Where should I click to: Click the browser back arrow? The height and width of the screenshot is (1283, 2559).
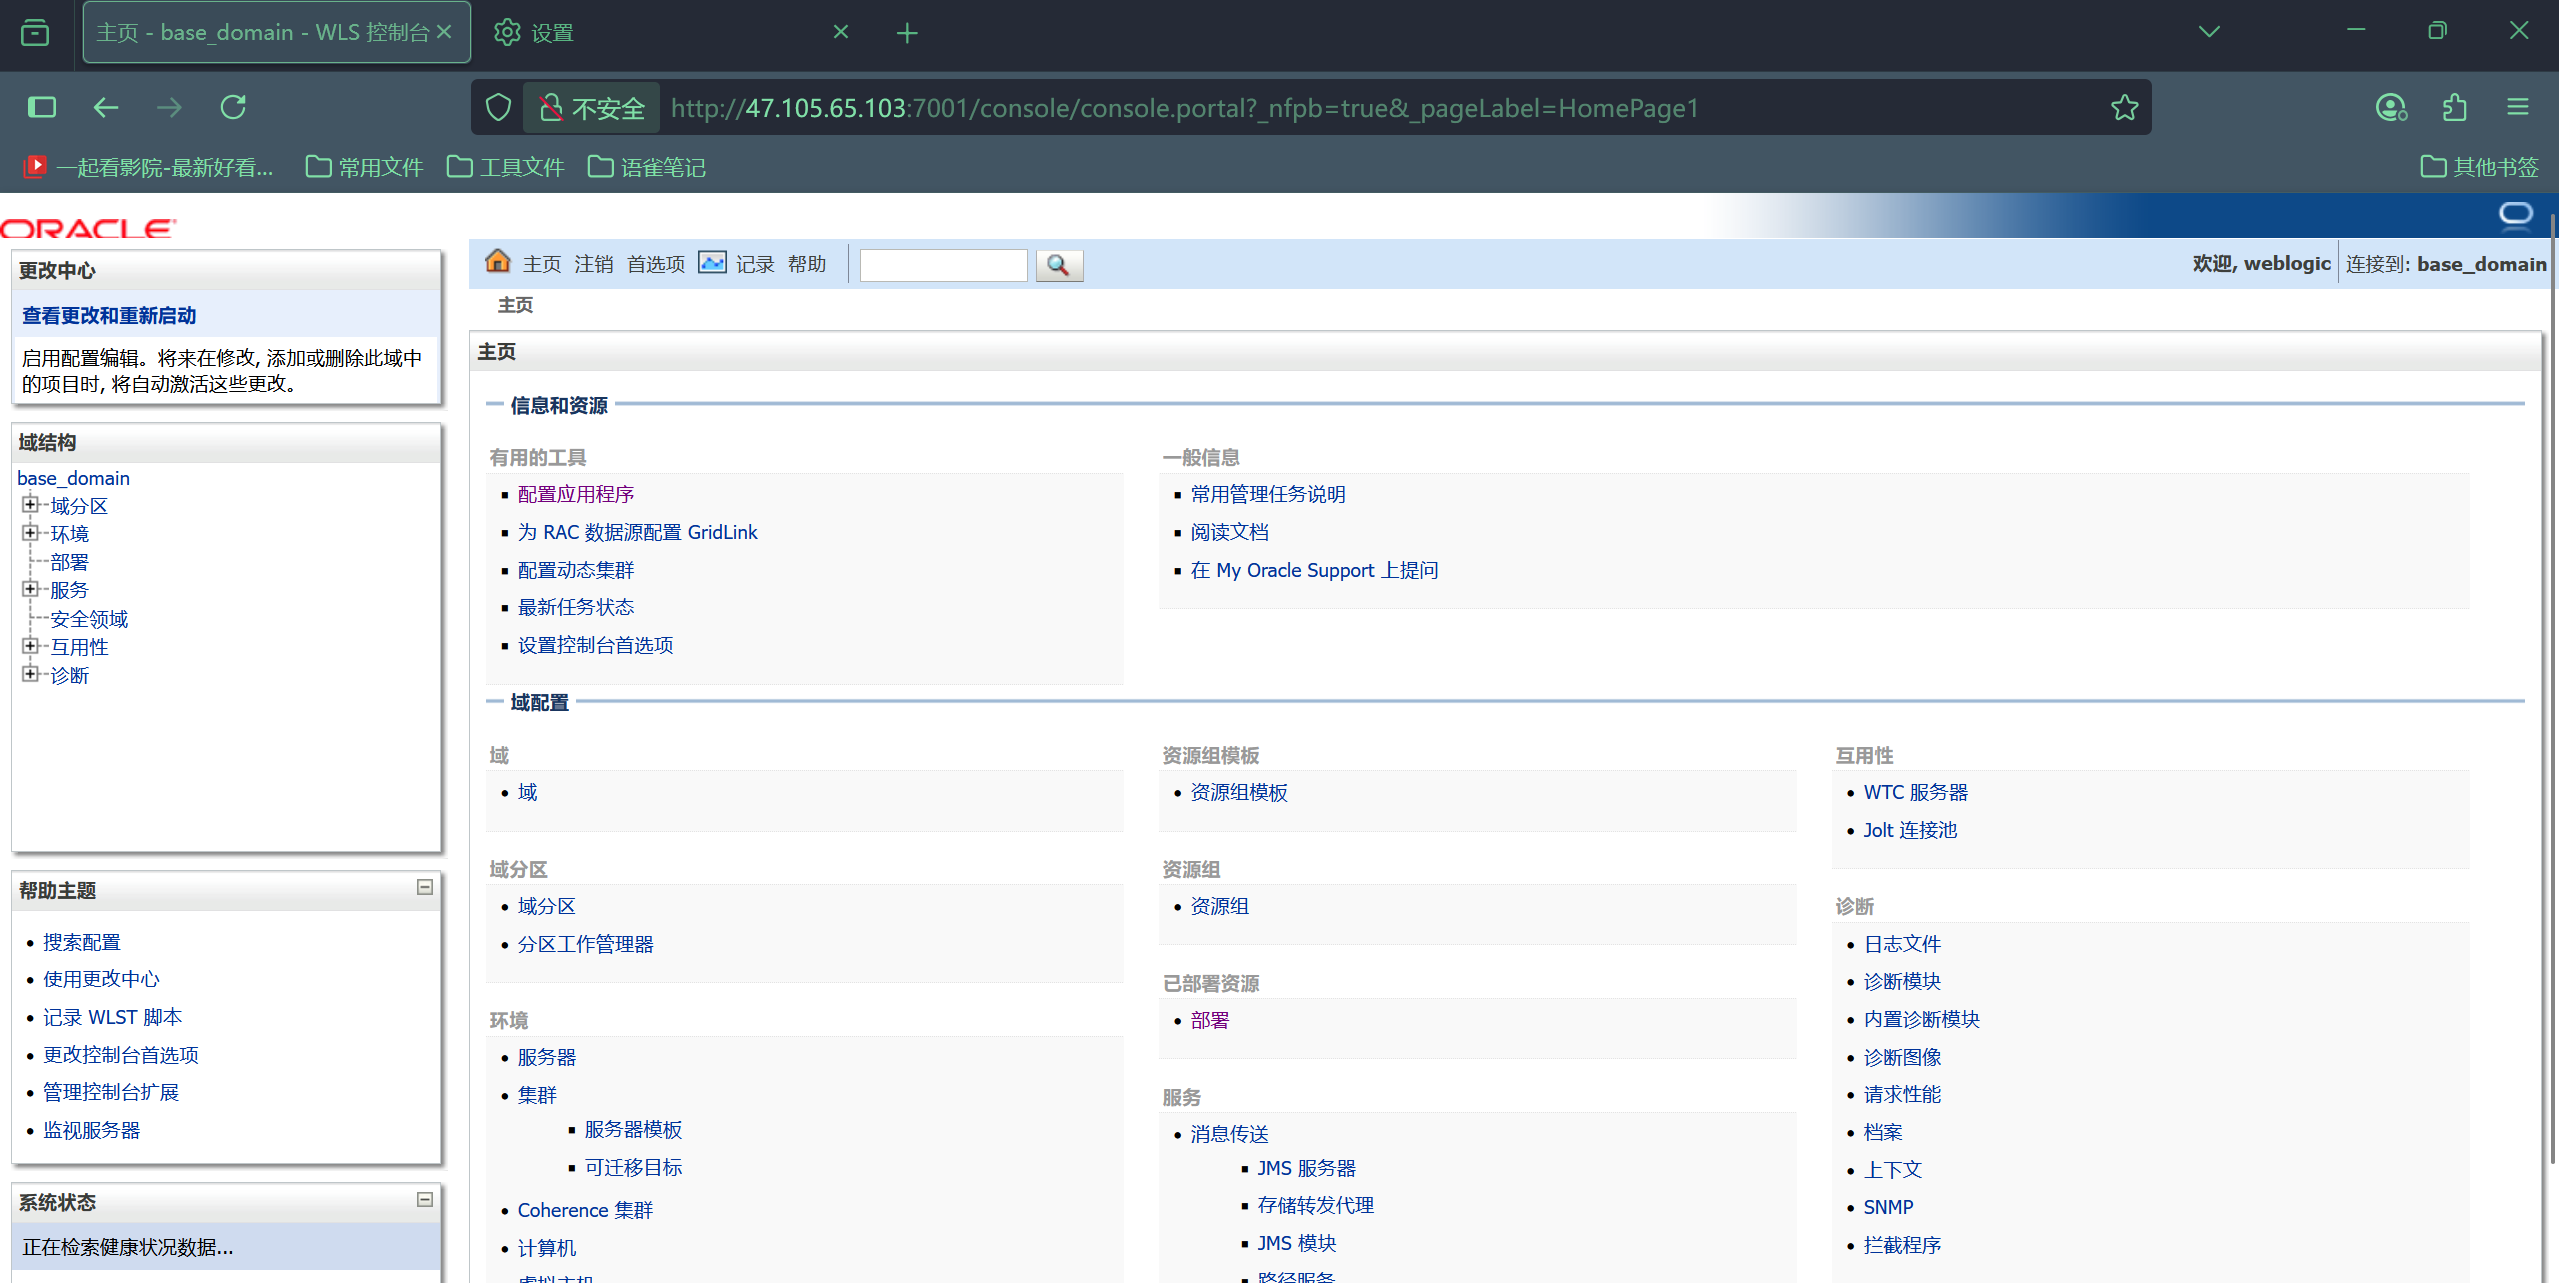106,107
